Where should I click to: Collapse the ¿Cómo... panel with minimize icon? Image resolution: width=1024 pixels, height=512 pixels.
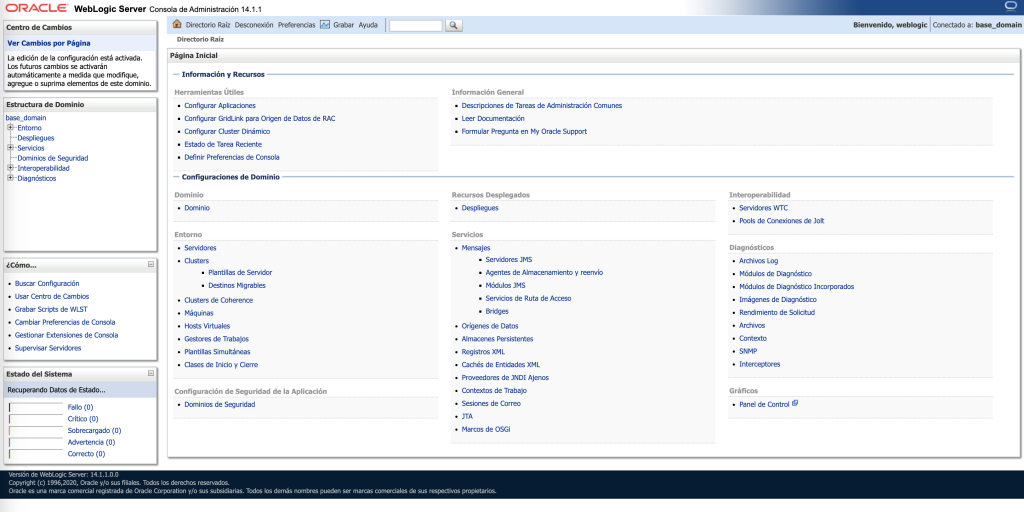151,264
